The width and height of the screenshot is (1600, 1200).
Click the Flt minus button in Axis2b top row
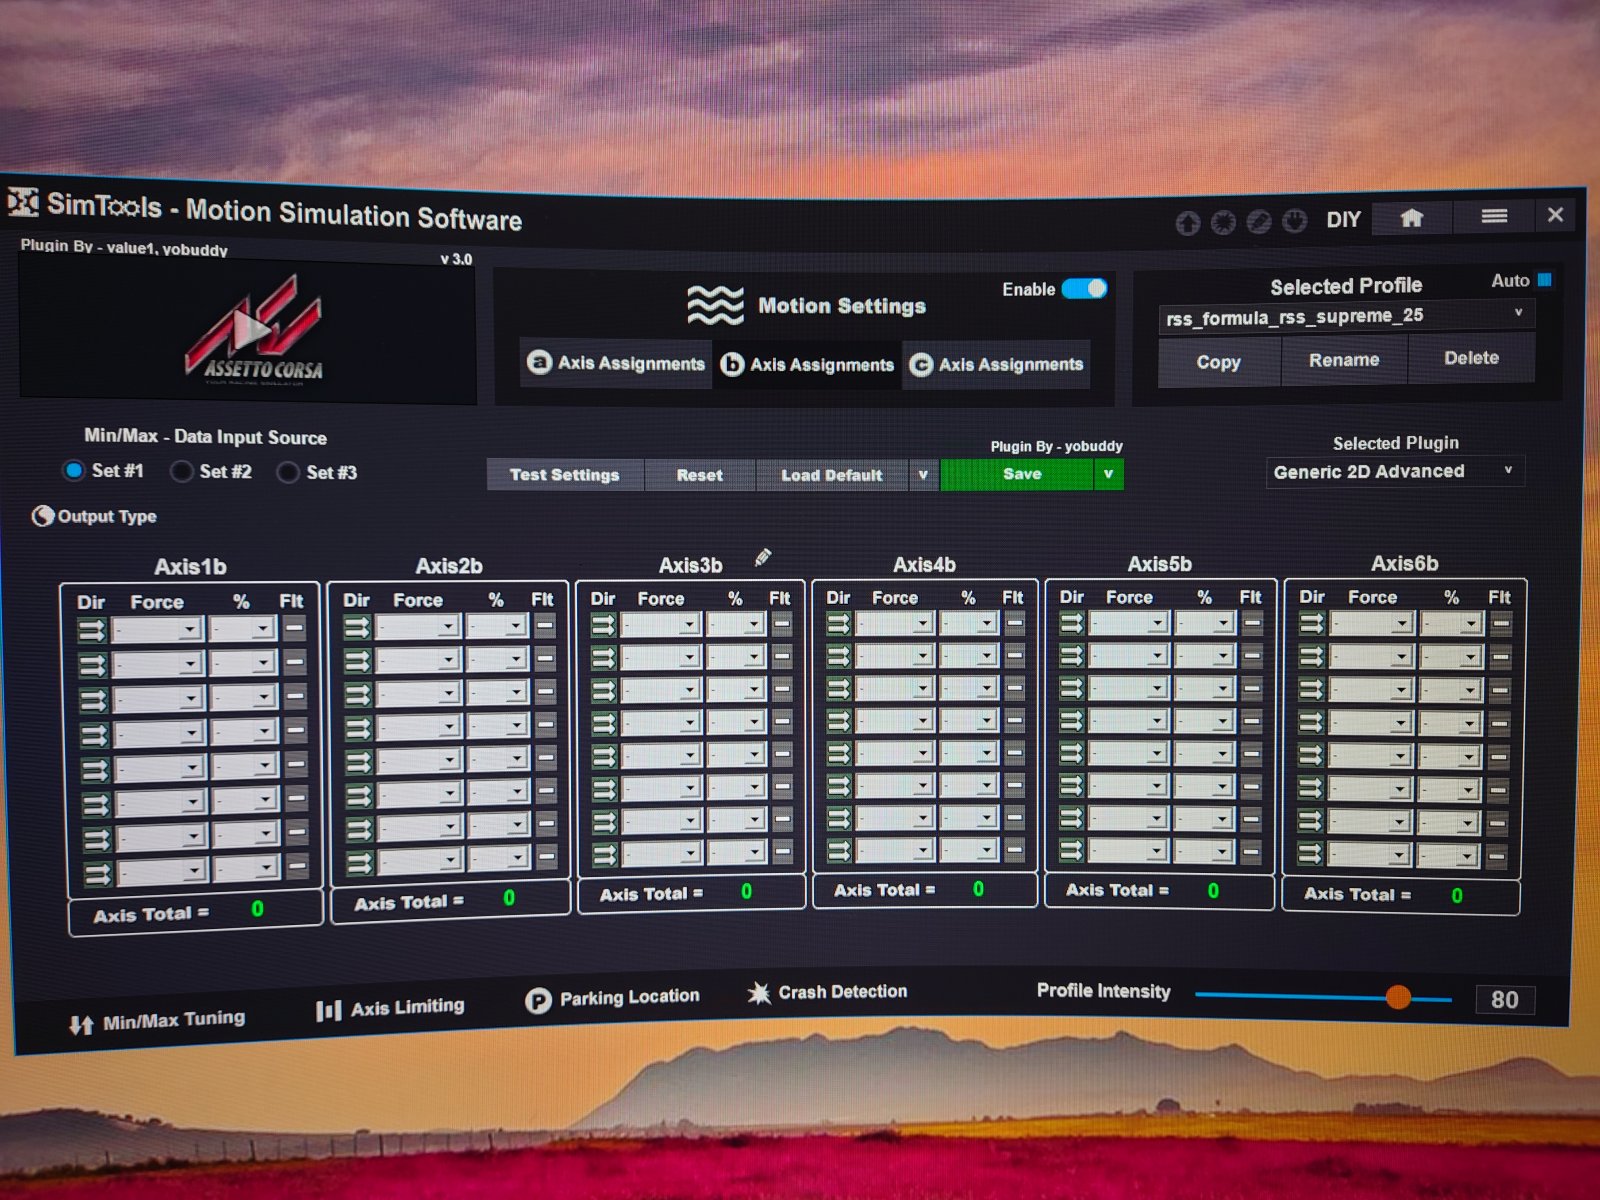(545, 625)
